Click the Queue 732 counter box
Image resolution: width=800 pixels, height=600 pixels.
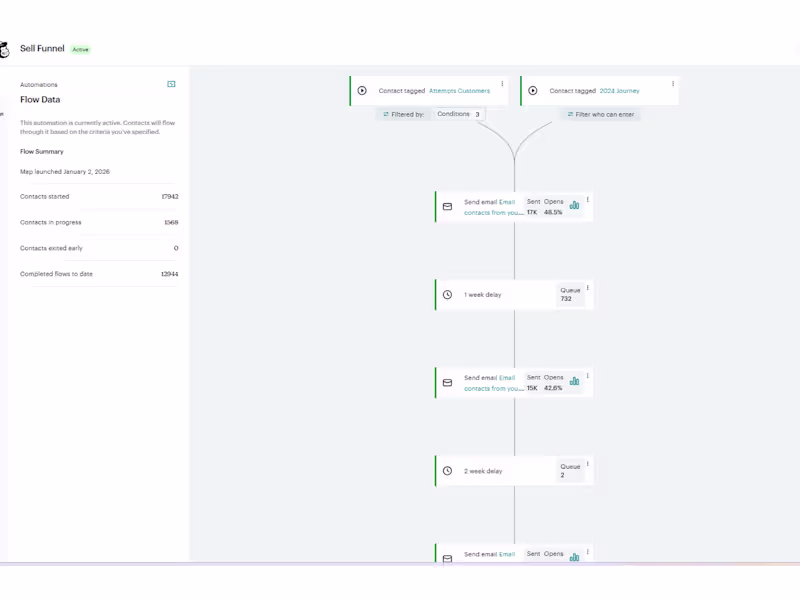(x=570, y=294)
